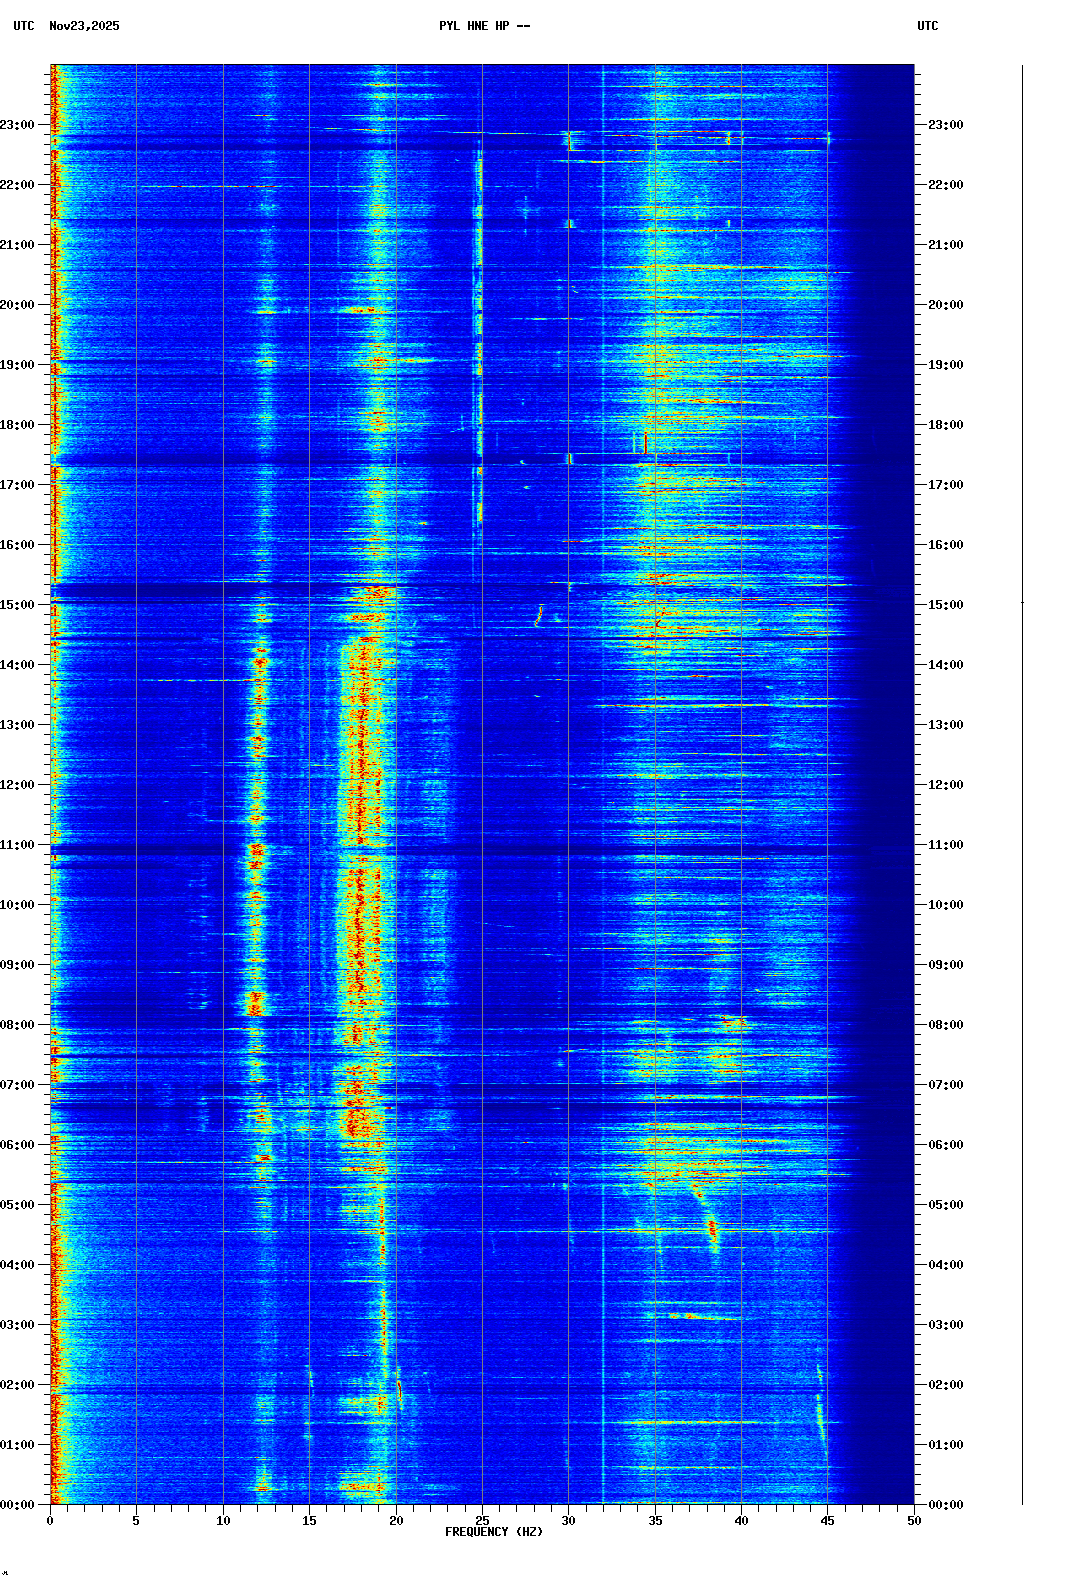Click the 20:00 label on left axis
This screenshot has width=1066, height=1584.
tap(18, 305)
